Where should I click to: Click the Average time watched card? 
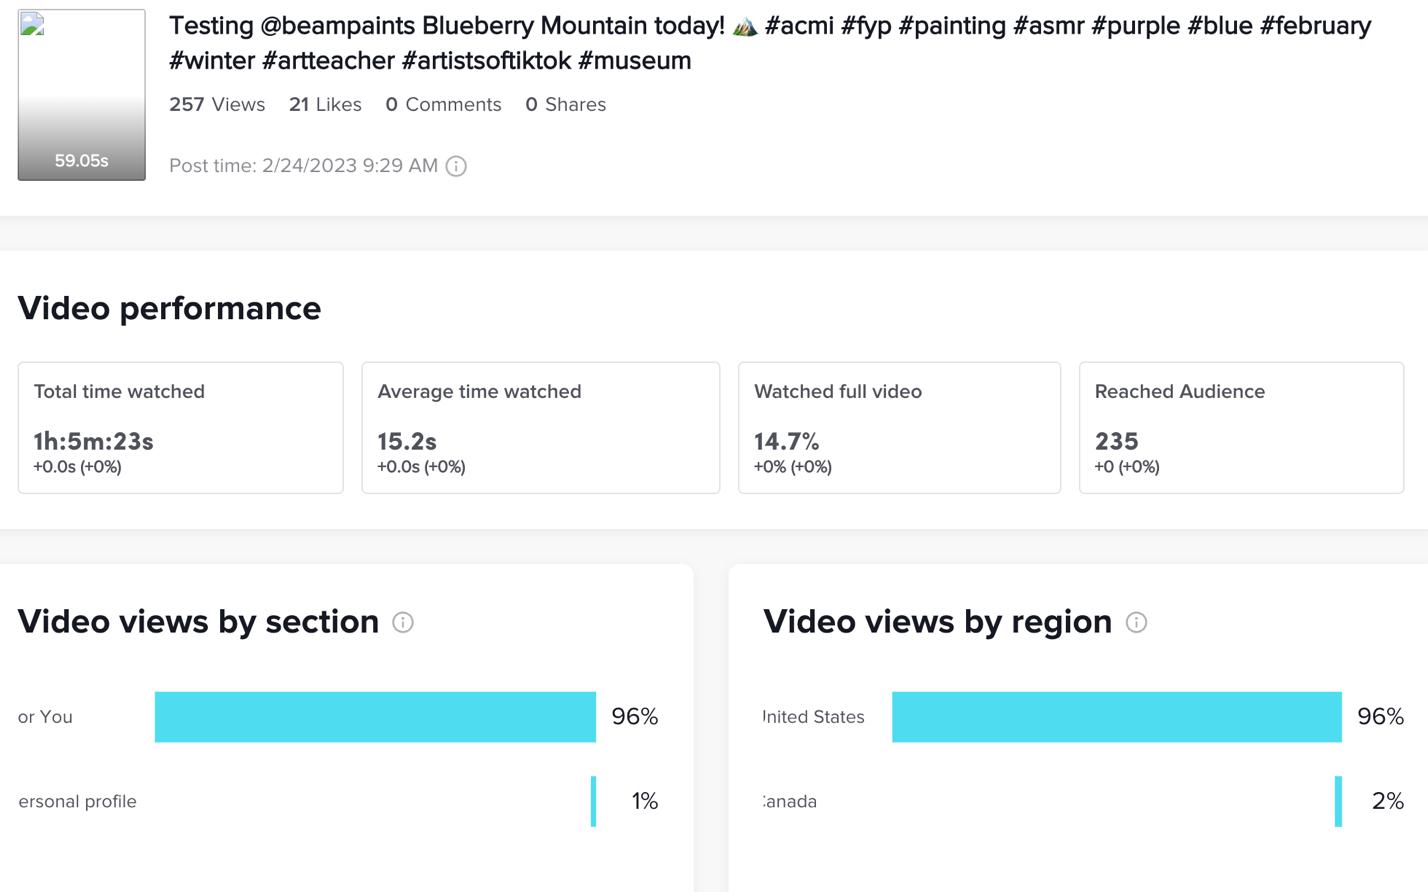click(540, 427)
